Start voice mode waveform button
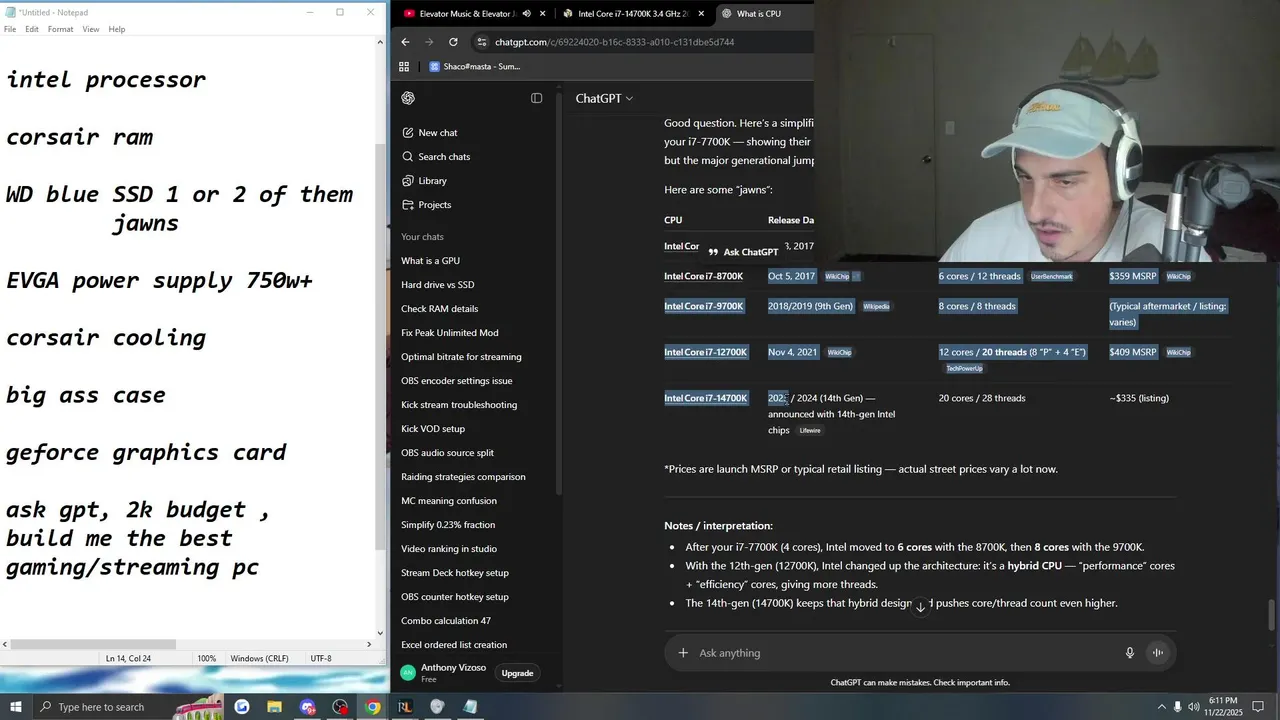Image resolution: width=1280 pixels, height=720 pixels. pos(1157,653)
